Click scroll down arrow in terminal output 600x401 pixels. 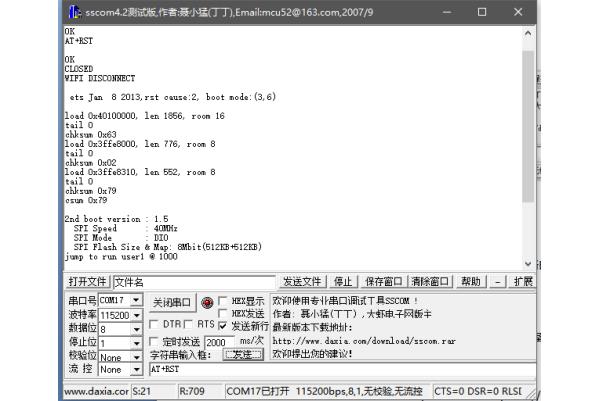click(x=529, y=264)
